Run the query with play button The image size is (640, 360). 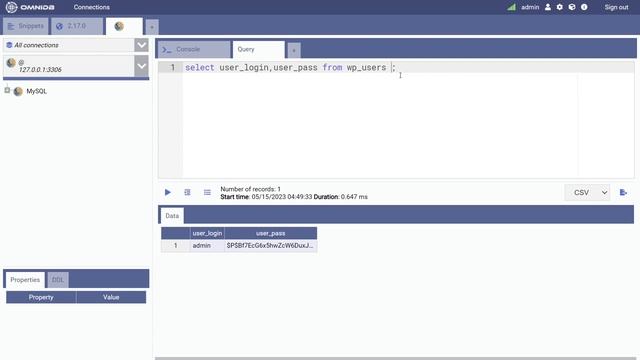(x=168, y=192)
